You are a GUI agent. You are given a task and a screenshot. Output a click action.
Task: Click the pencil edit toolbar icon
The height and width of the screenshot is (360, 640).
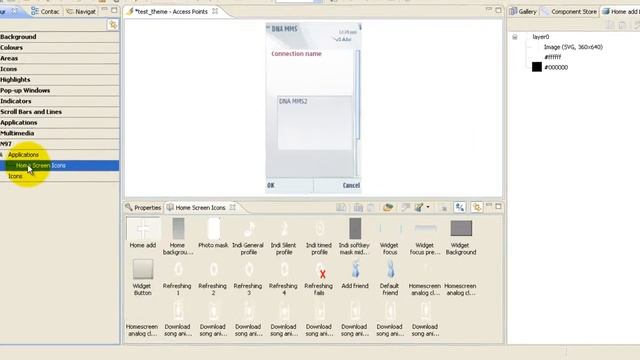(x=419, y=207)
